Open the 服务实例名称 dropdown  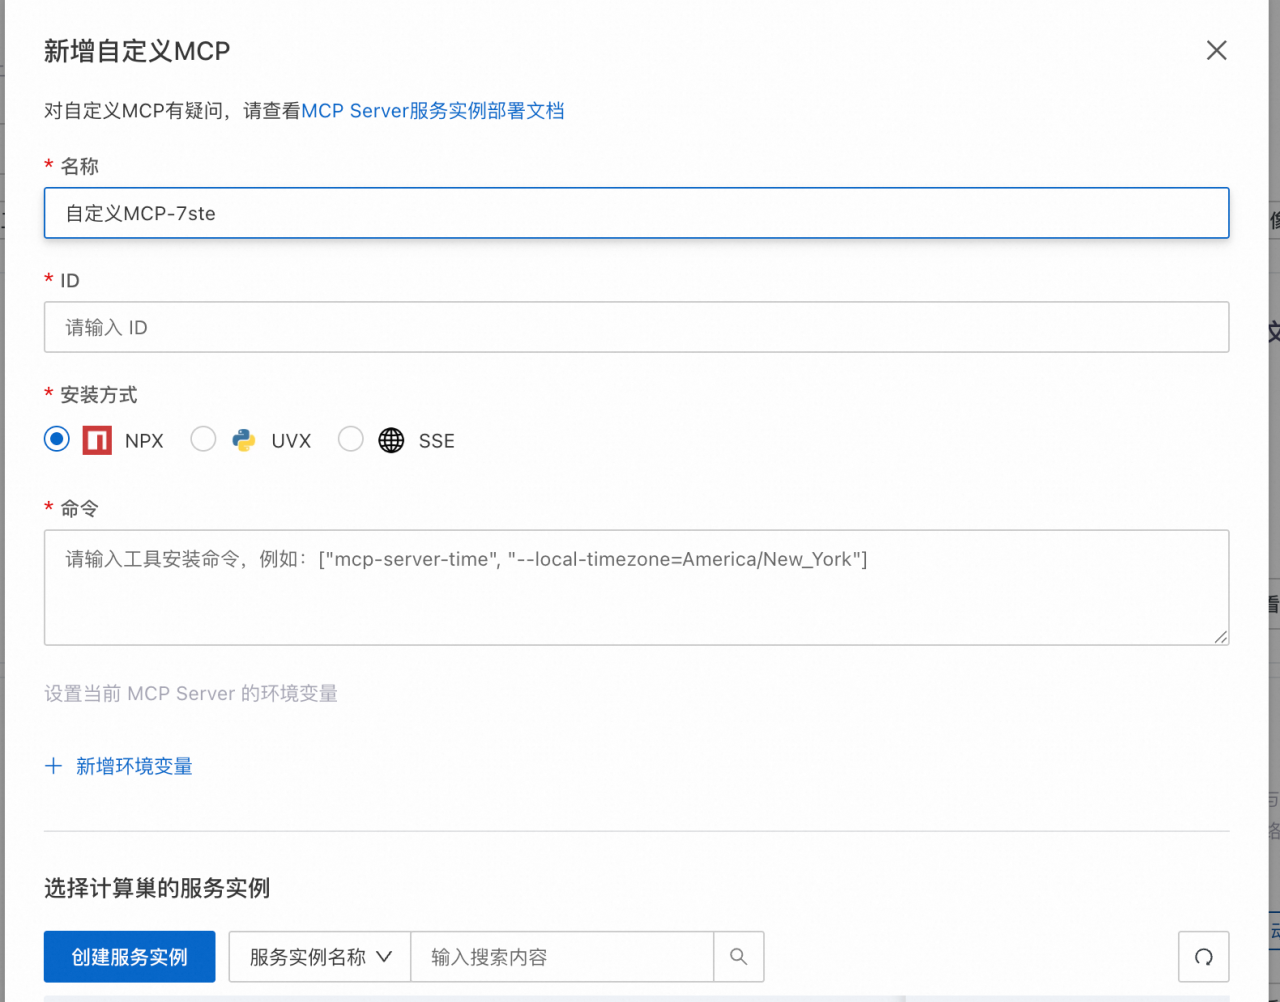click(x=308, y=957)
